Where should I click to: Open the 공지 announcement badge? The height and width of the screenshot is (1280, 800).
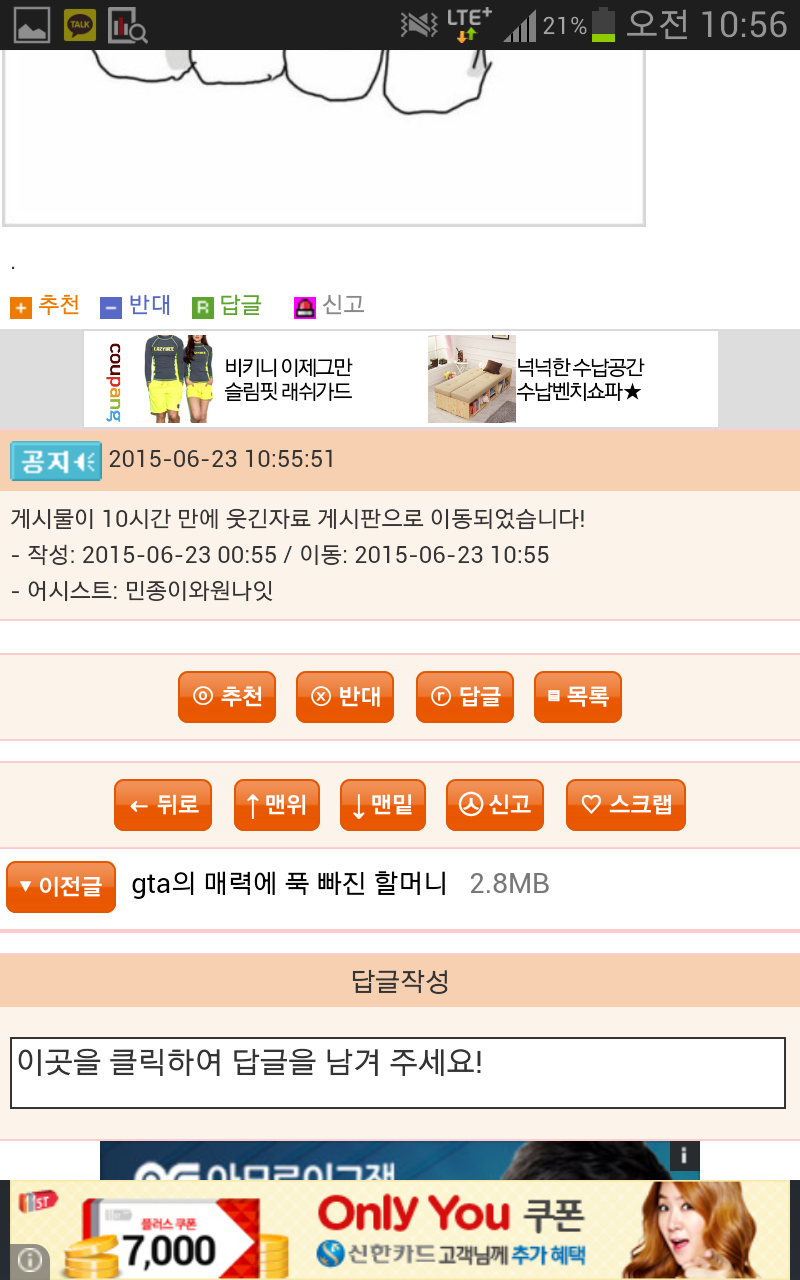click(56, 461)
